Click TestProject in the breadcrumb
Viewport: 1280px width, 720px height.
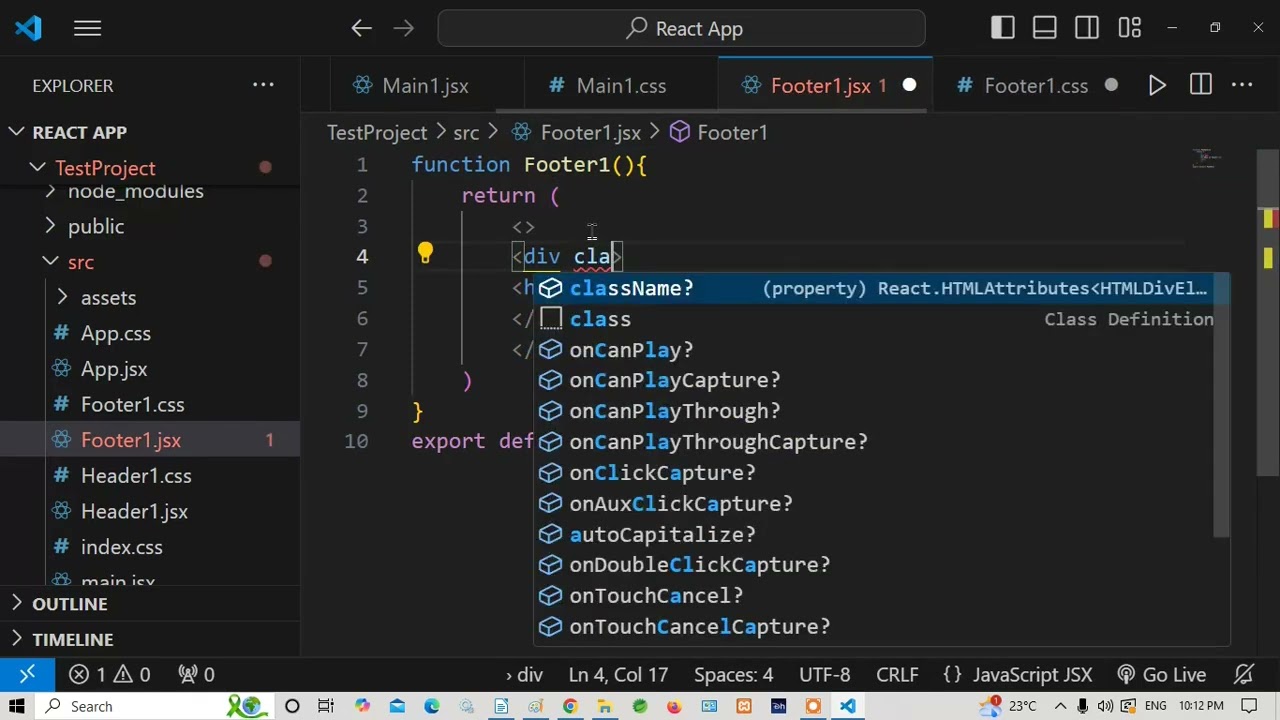click(x=377, y=132)
